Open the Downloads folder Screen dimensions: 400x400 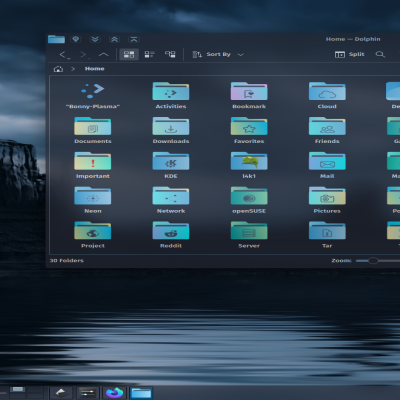171,126
